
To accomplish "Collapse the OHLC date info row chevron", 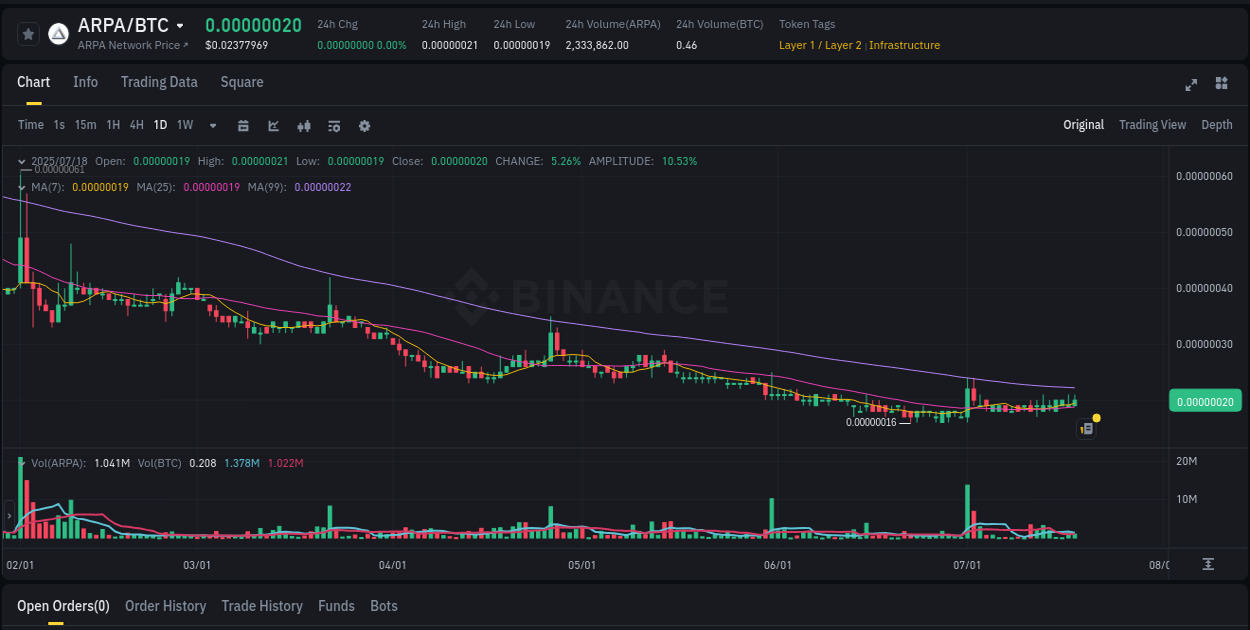I will click(x=22, y=161).
